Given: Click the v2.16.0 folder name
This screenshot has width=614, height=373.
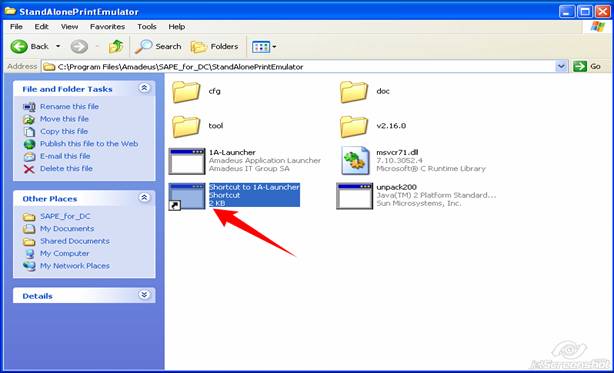Looking at the screenshot, I should pos(391,126).
